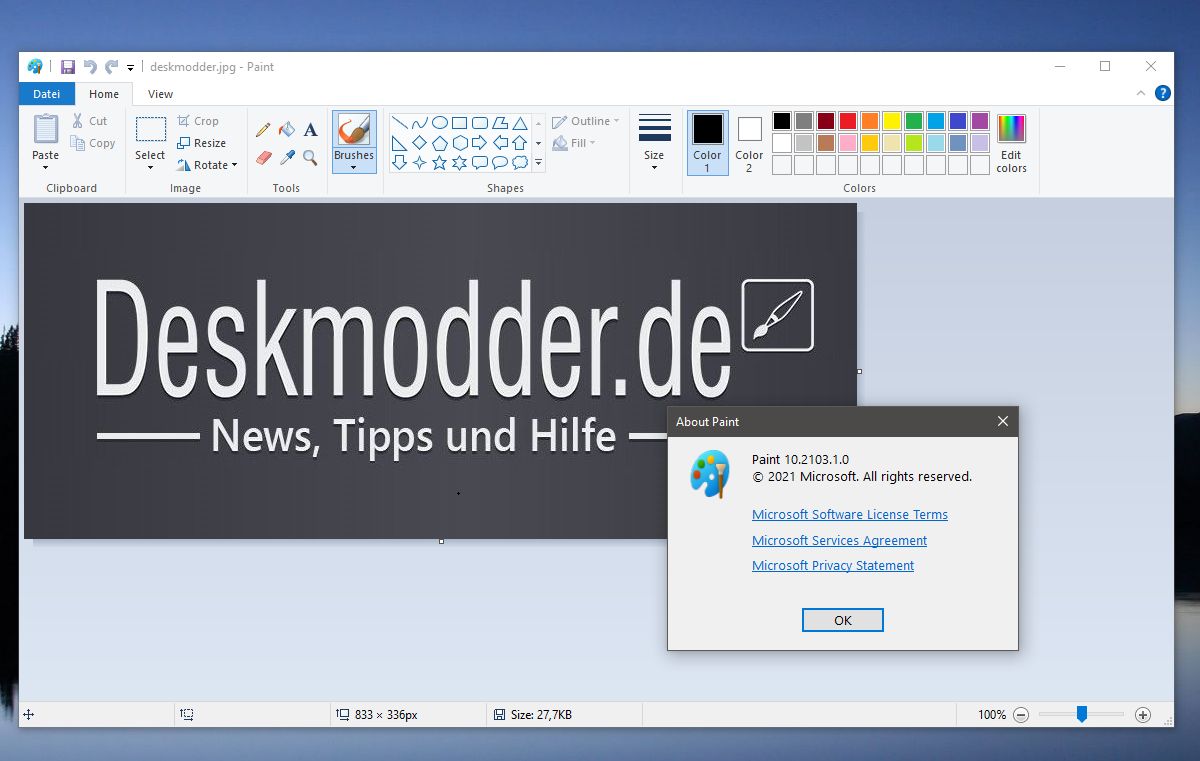1200x761 pixels.
Task: Click the bottom canvas resize handle
Action: click(x=441, y=541)
